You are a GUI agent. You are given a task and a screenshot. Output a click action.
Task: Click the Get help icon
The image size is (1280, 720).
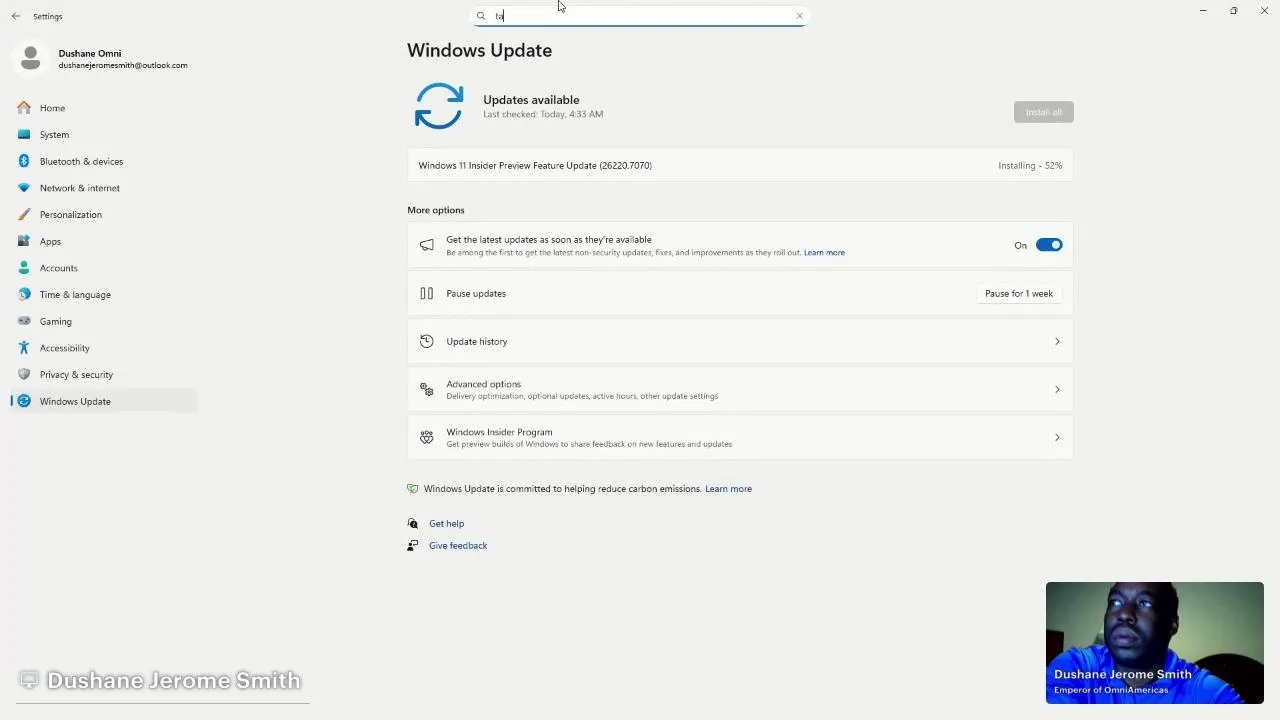(x=413, y=523)
